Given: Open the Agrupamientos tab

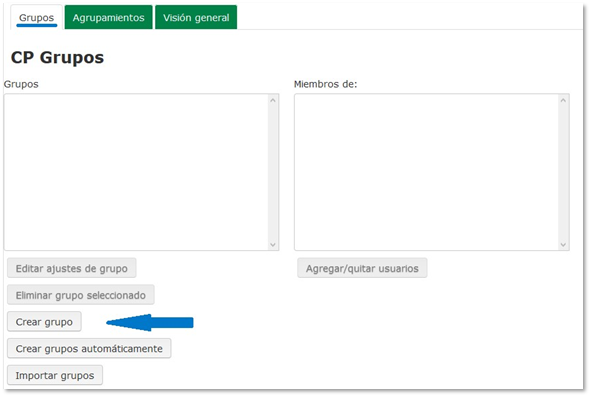Looking at the screenshot, I should pyautogui.click(x=109, y=17).
